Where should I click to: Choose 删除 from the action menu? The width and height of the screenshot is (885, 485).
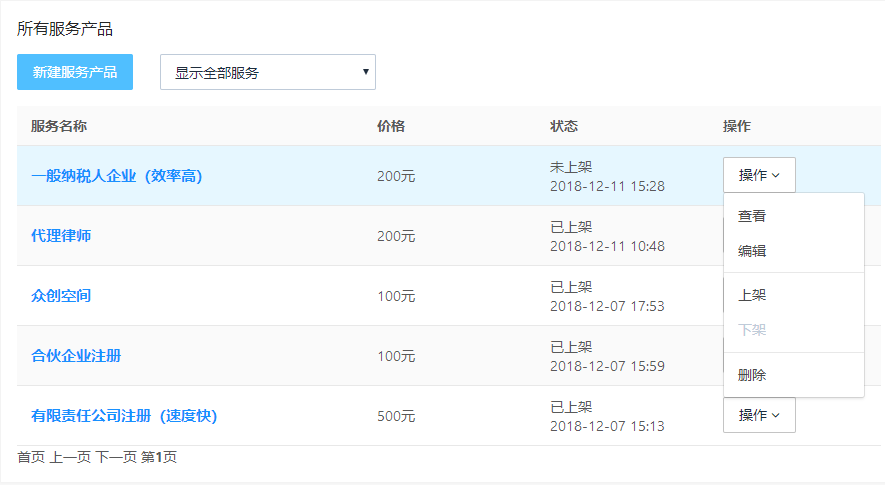(x=752, y=375)
